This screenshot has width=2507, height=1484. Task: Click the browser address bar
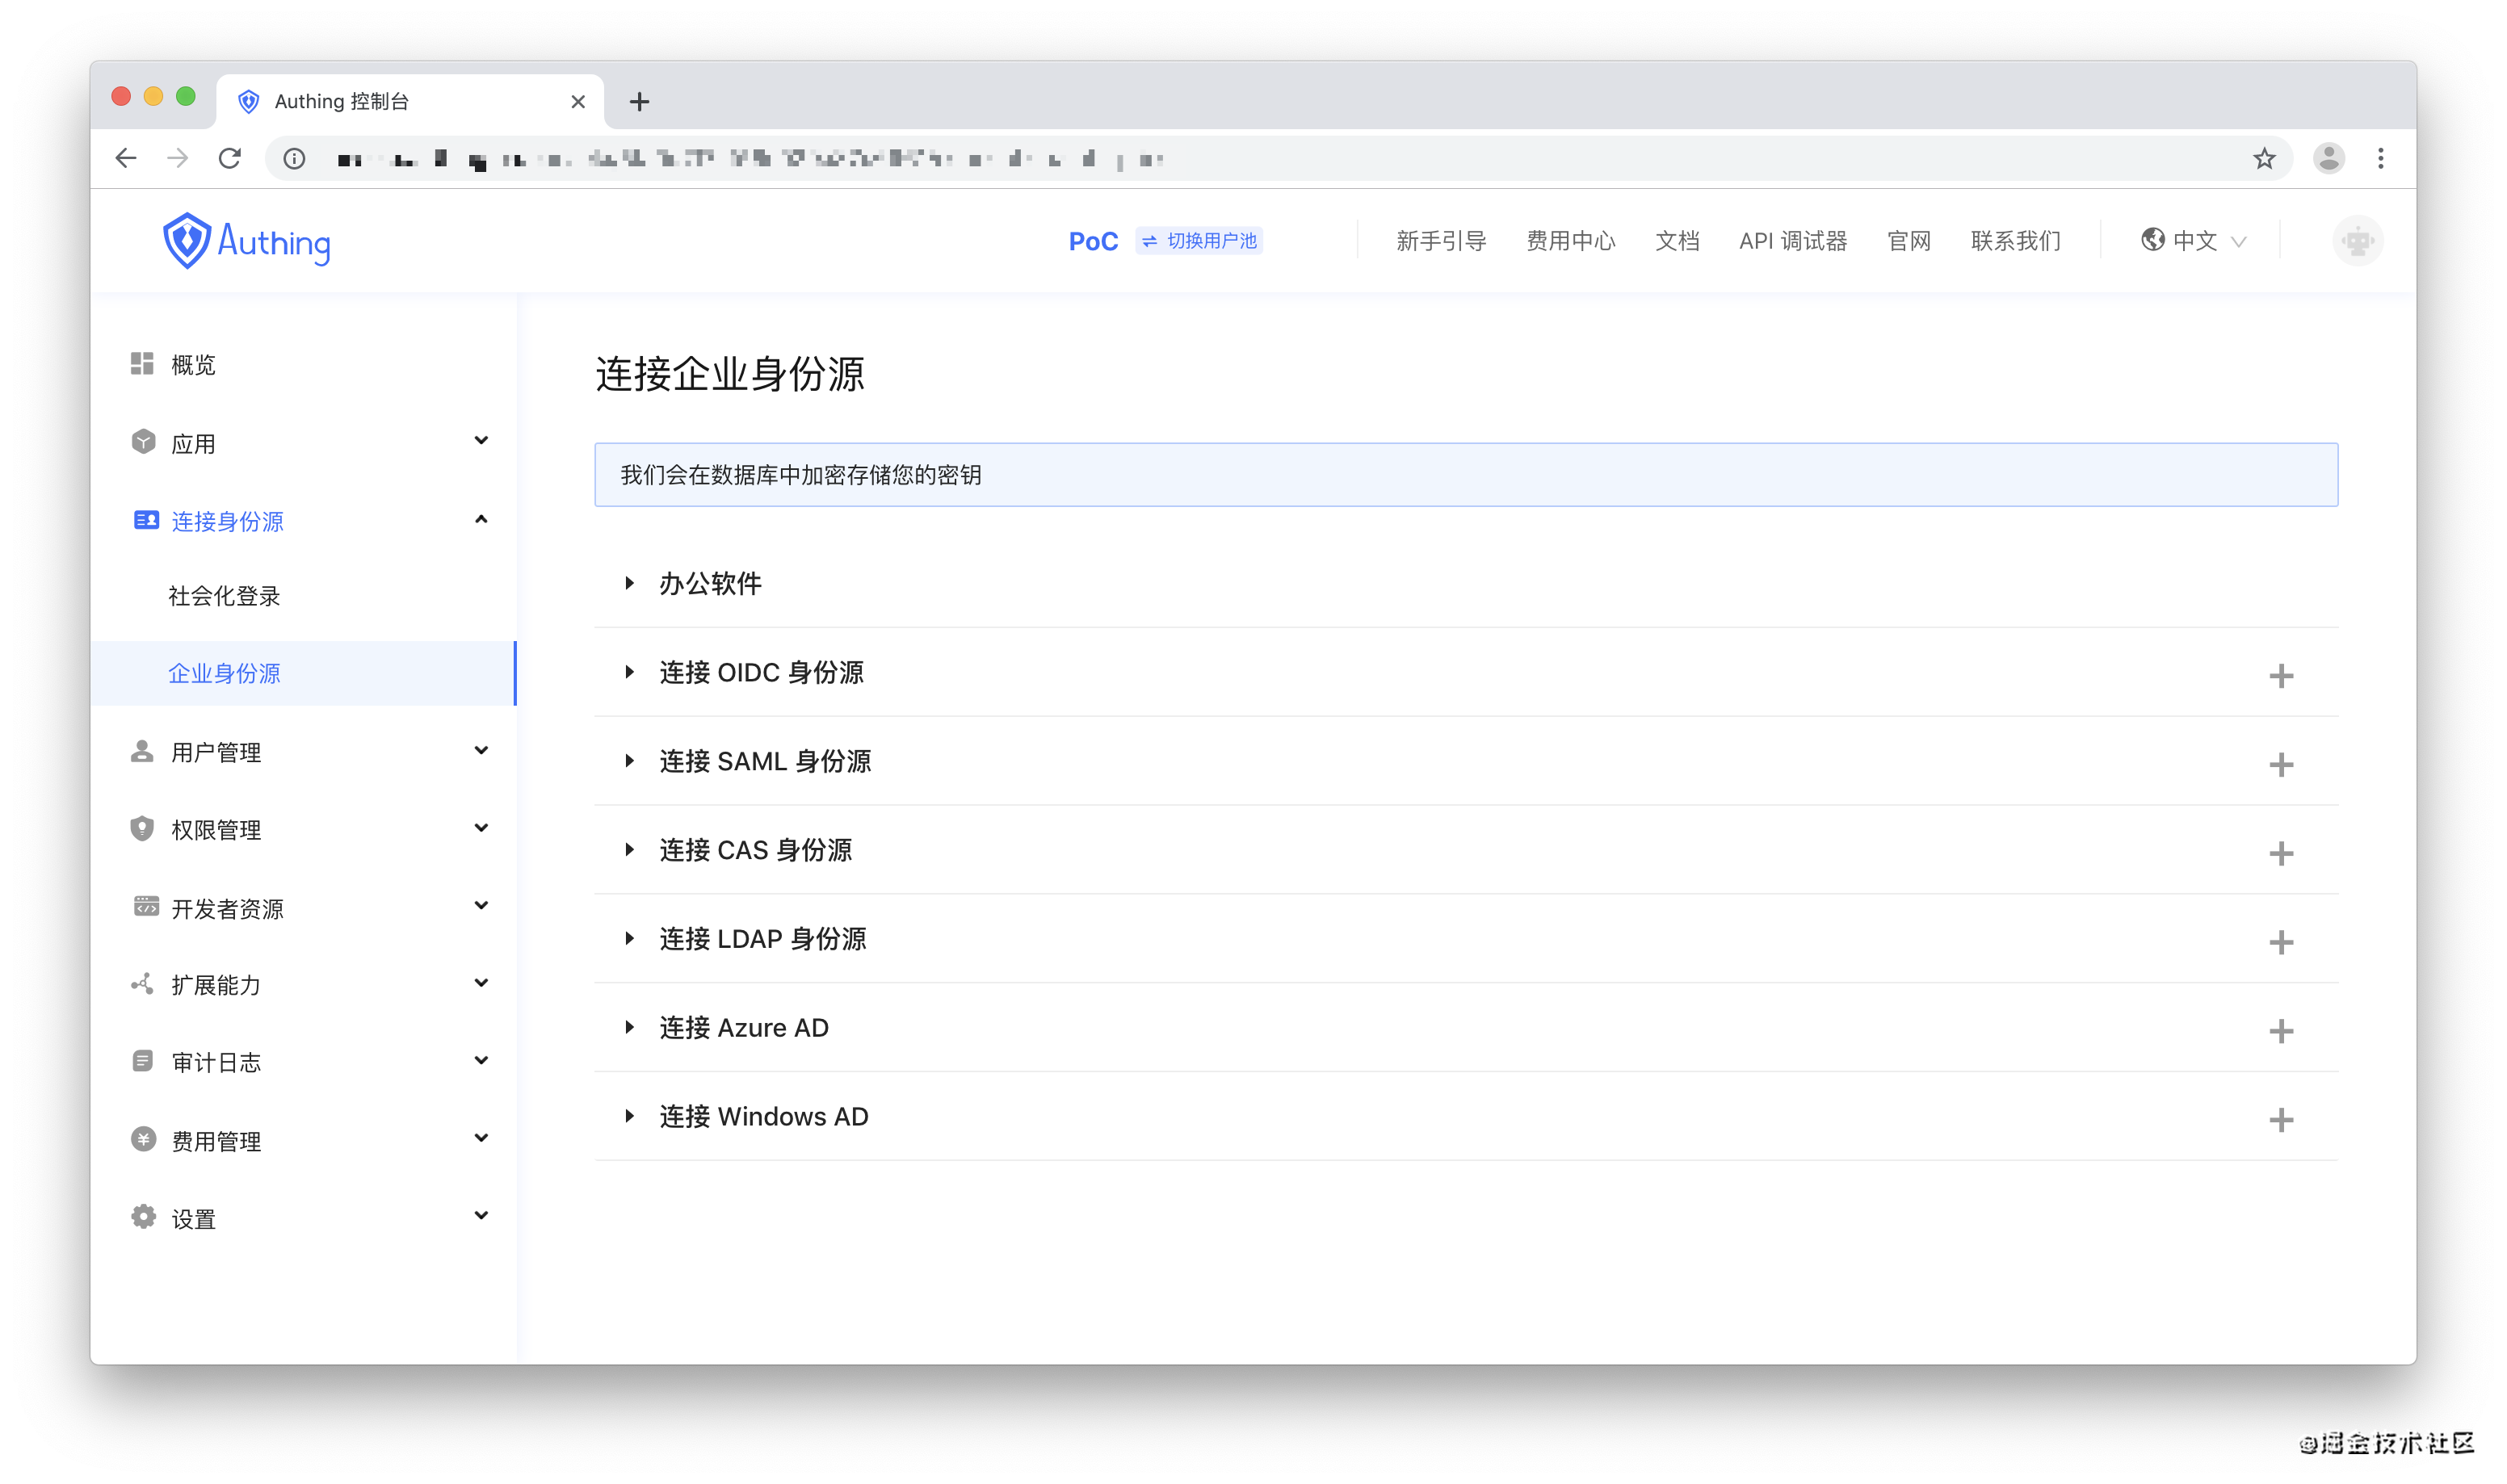click(x=1200, y=159)
